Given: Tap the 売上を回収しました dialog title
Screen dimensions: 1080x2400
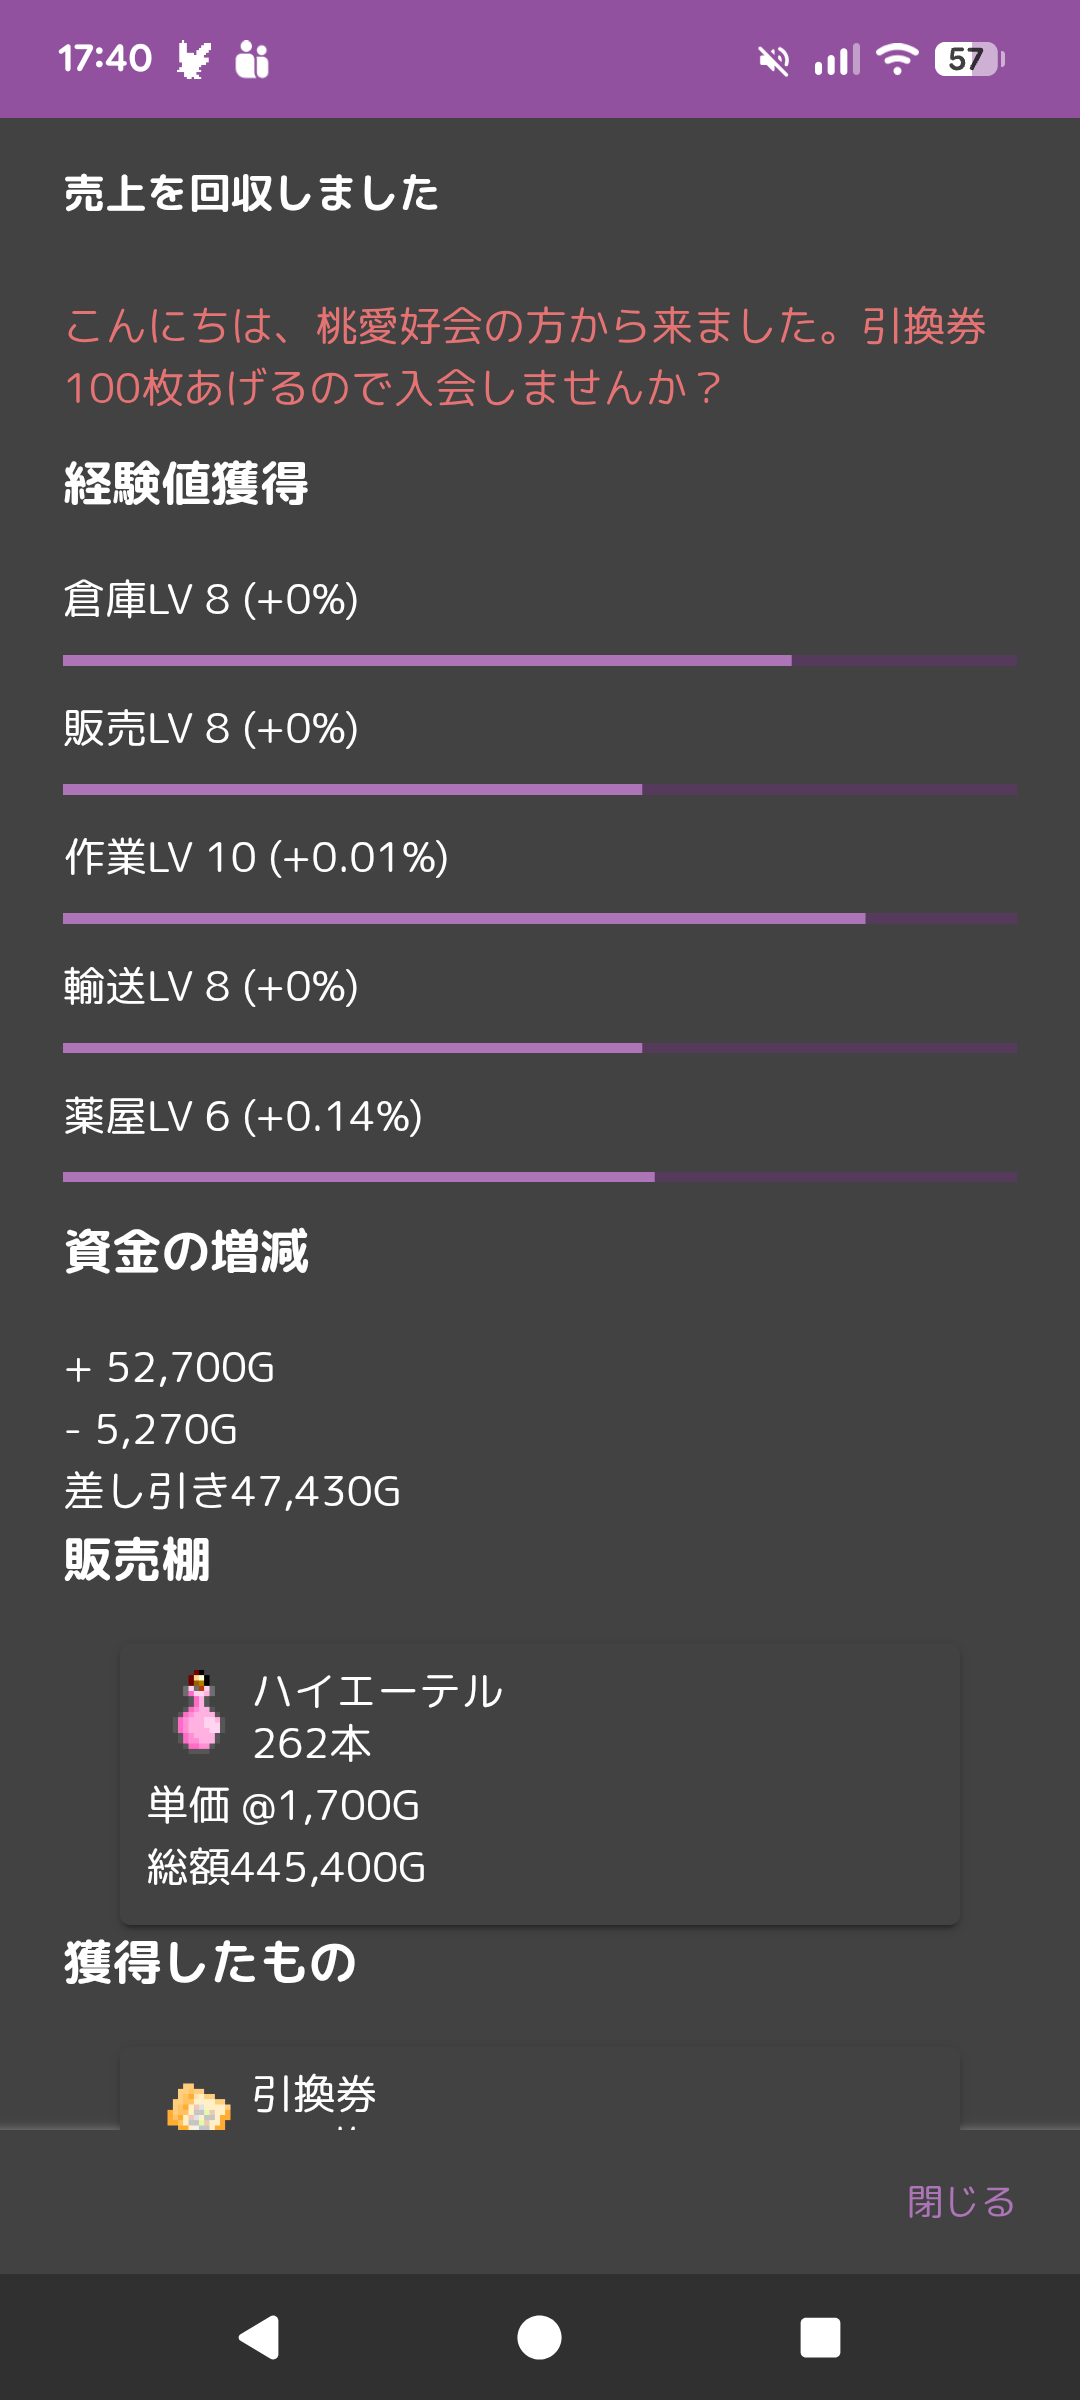Looking at the screenshot, I should tap(252, 193).
